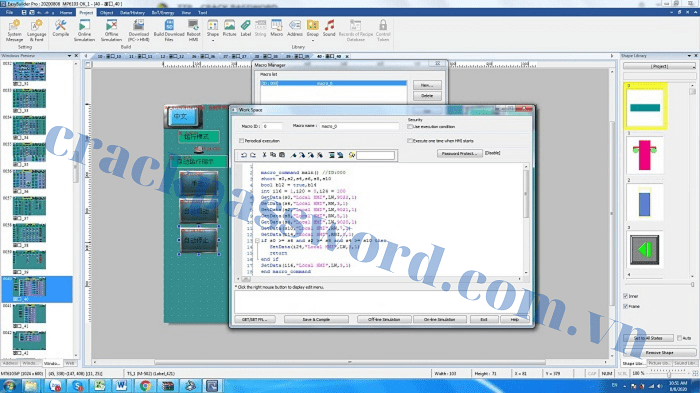Open Group dropdown in Library group
This screenshot has height=393, width=700.
(x=312, y=40)
